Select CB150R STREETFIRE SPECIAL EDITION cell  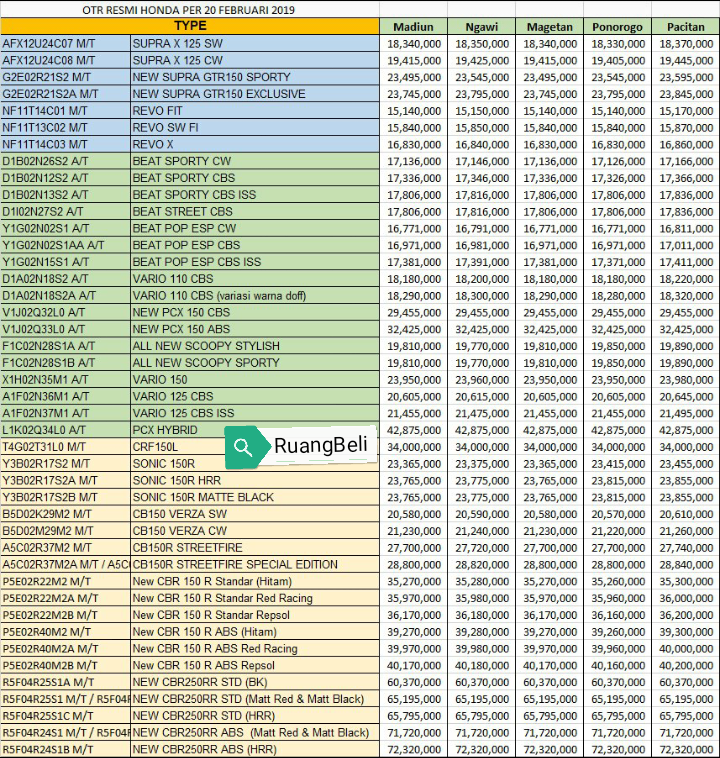(x=255, y=565)
